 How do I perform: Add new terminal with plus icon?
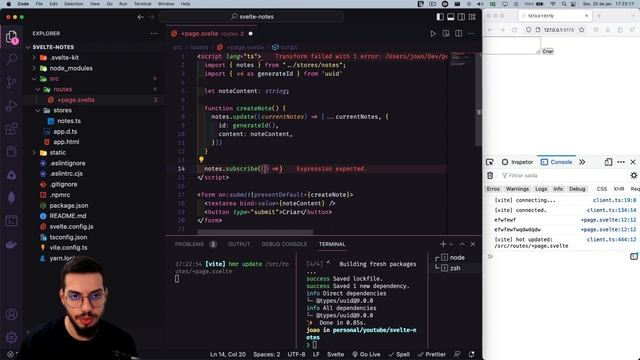(x=443, y=244)
